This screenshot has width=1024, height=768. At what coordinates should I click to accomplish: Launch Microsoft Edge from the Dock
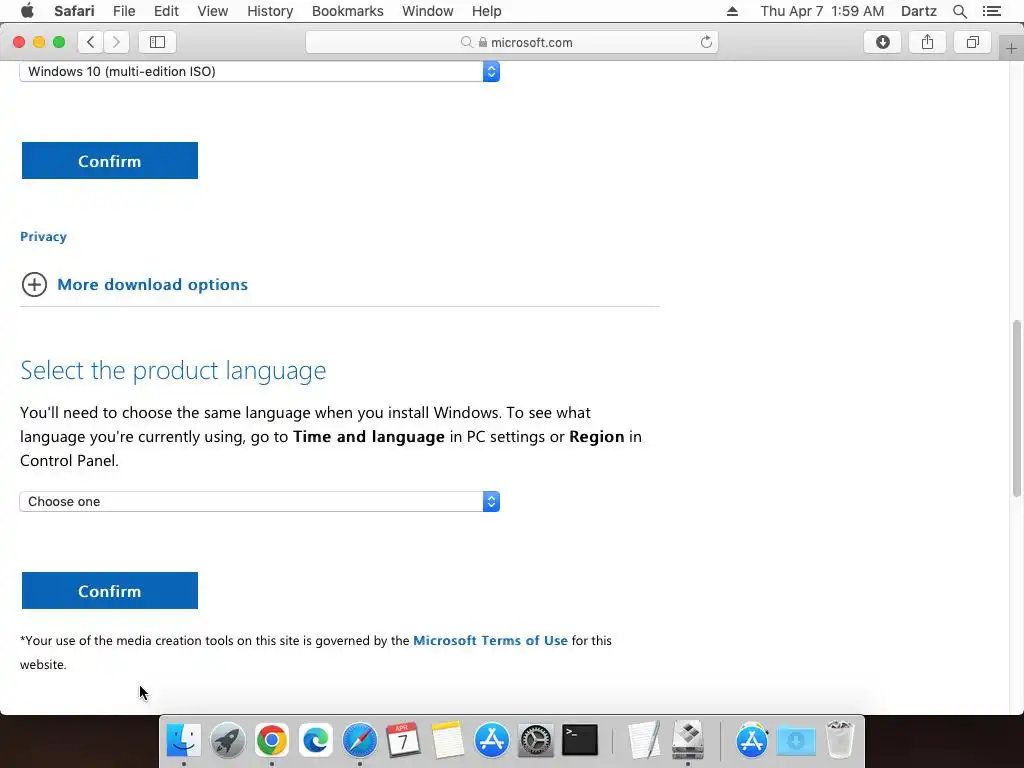tap(315, 741)
